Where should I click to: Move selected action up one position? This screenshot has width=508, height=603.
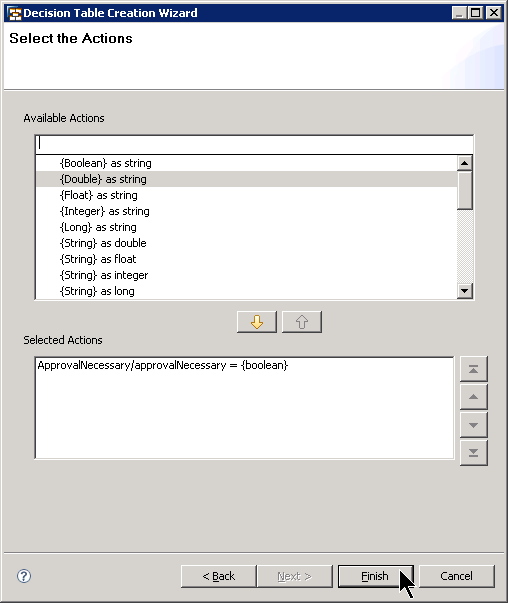click(x=473, y=397)
